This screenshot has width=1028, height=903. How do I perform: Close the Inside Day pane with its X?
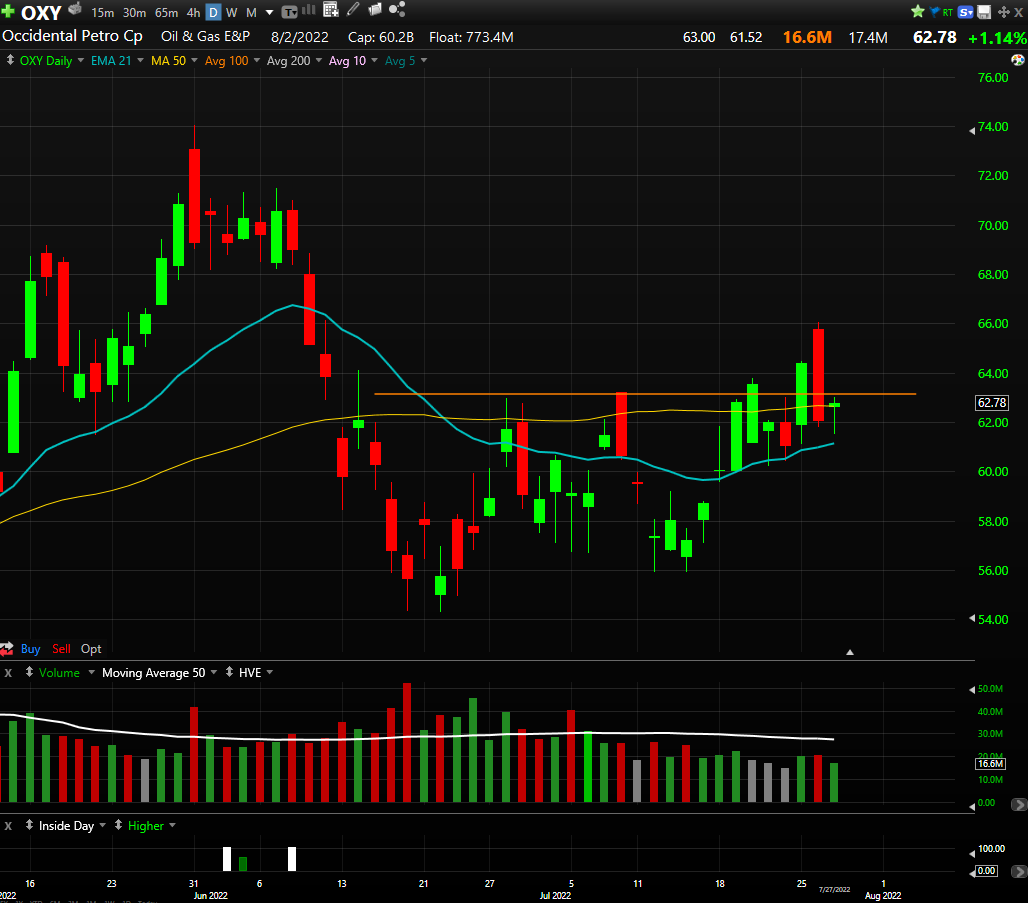(x=9, y=826)
